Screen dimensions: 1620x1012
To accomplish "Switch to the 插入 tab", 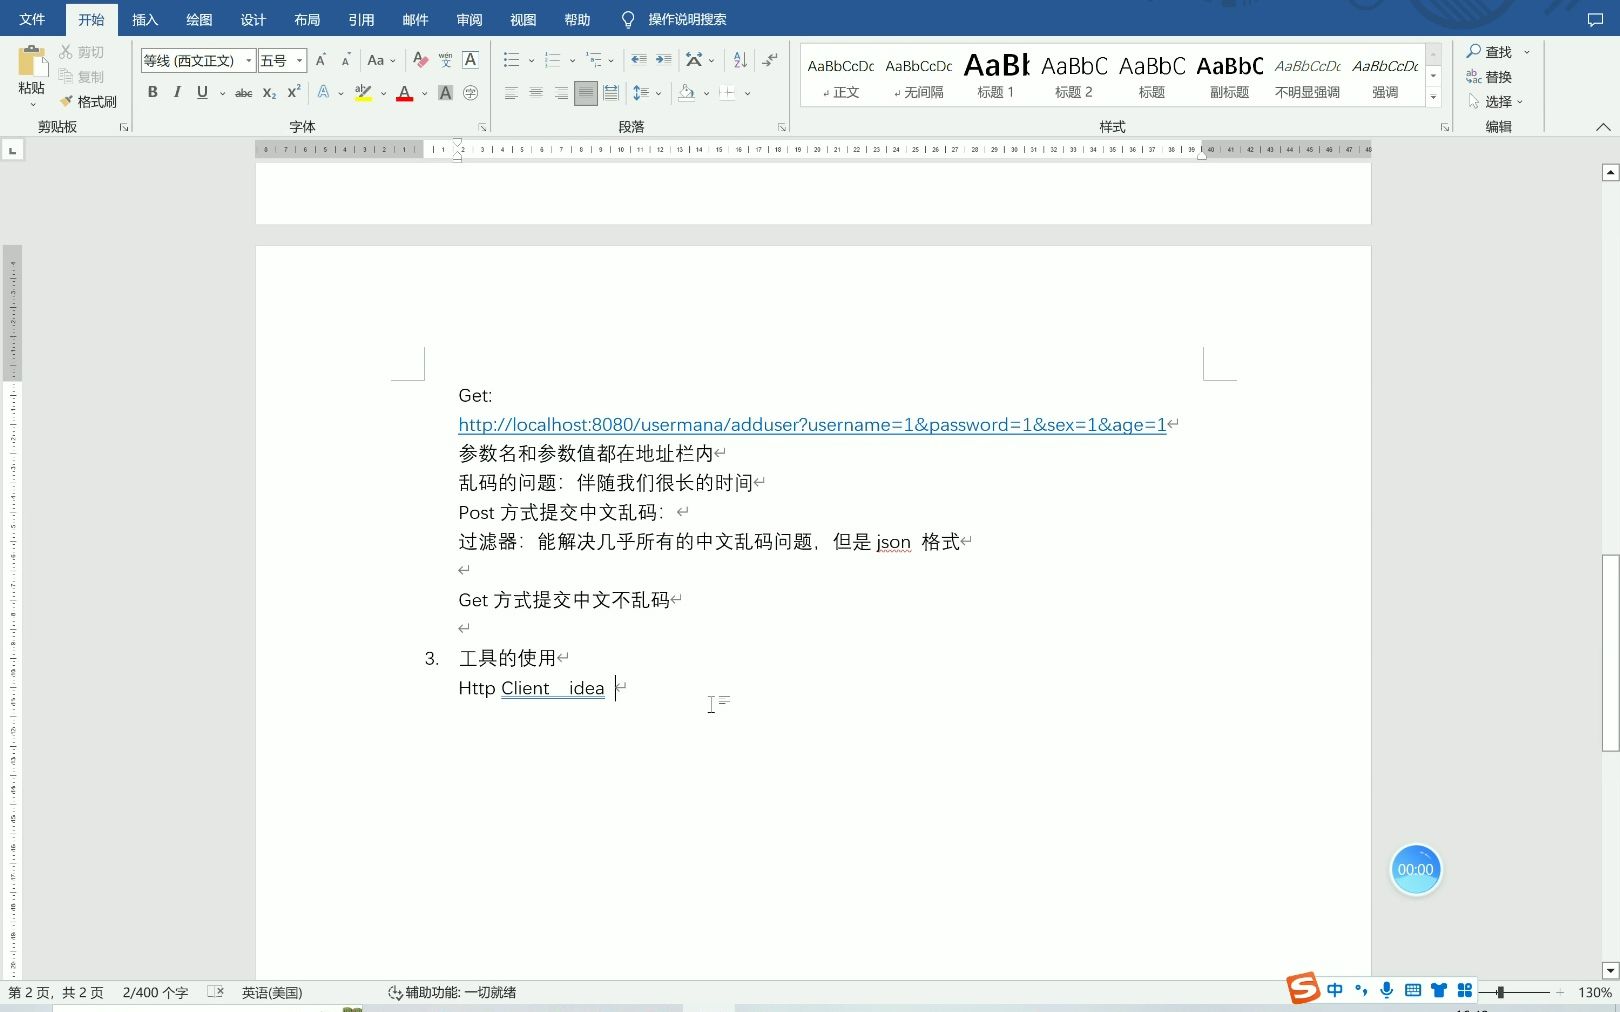I will (145, 19).
